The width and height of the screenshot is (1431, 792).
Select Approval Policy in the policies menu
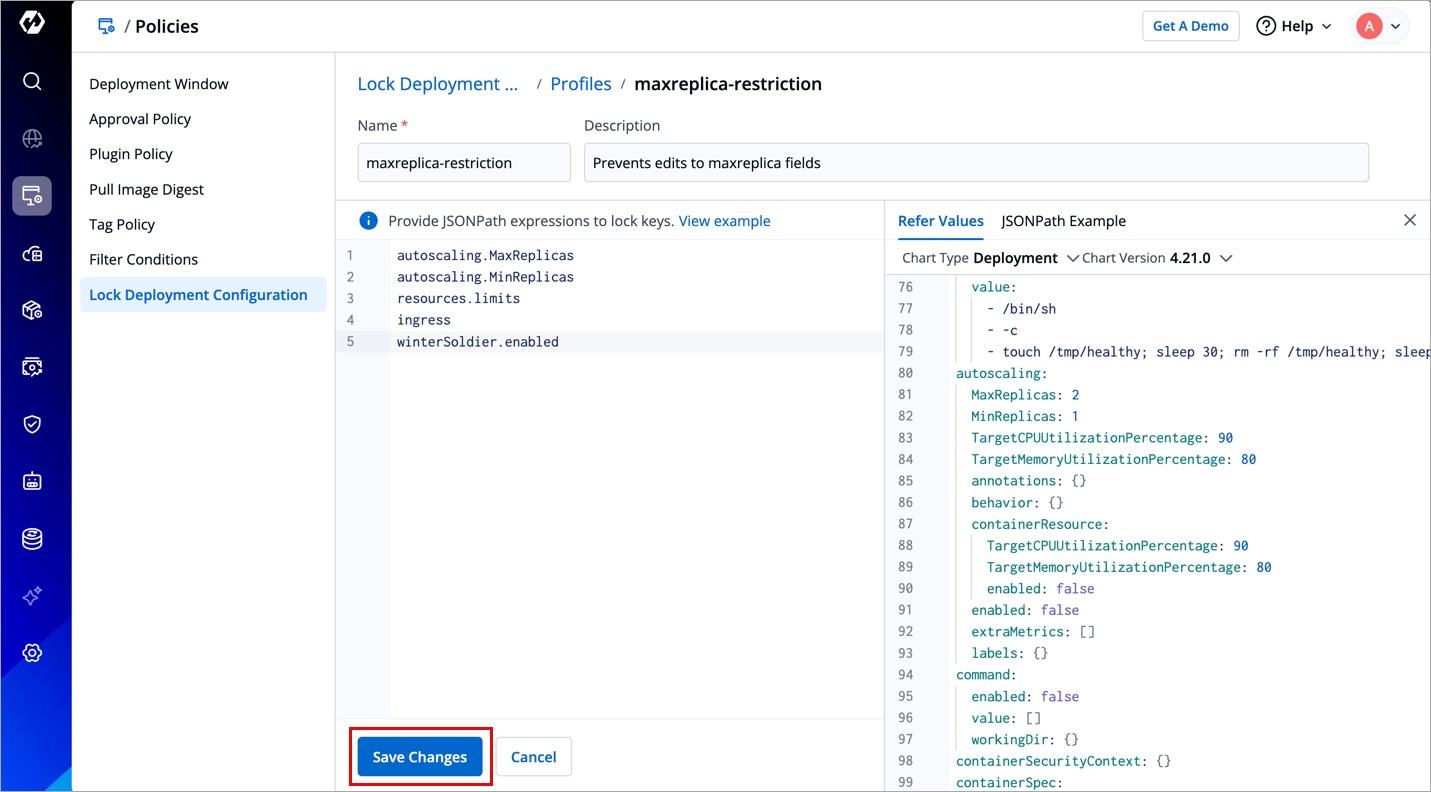pyautogui.click(x=140, y=119)
